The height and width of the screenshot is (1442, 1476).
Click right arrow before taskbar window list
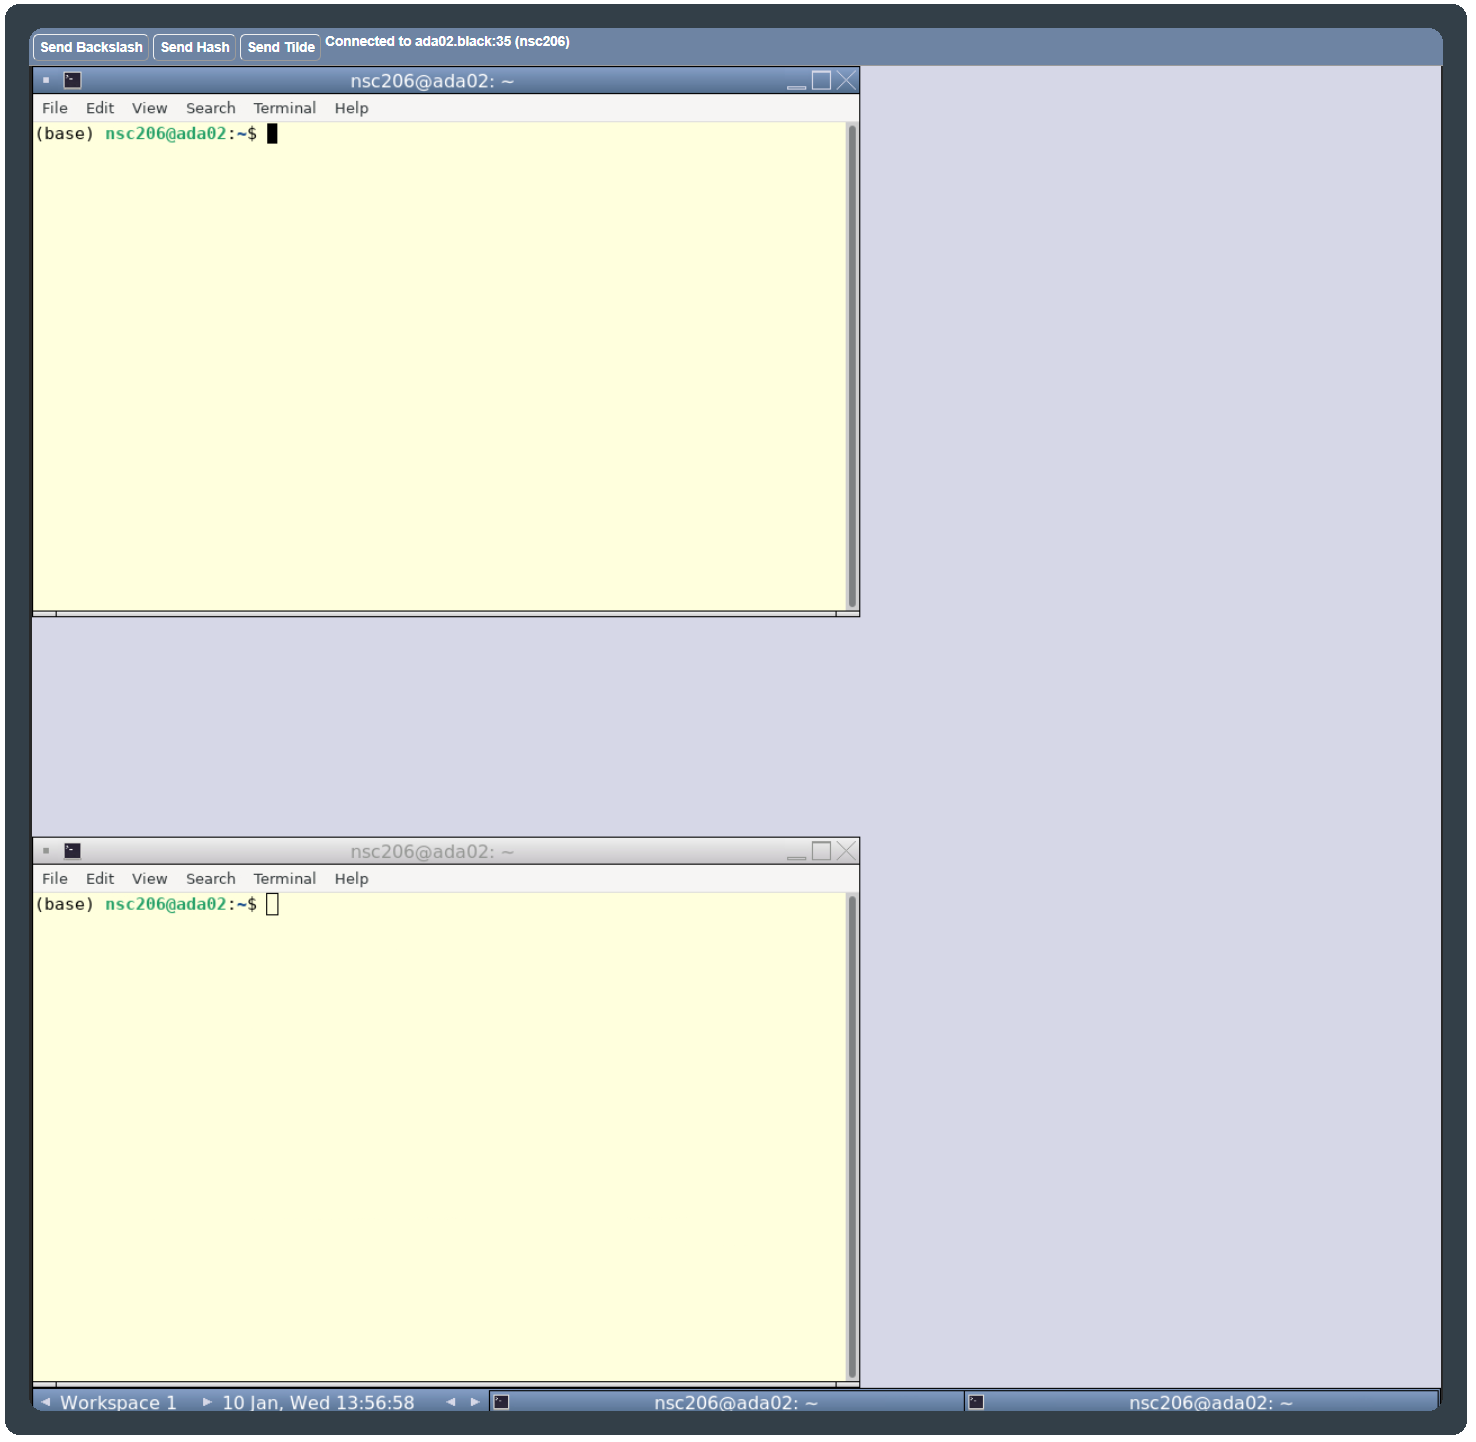[x=475, y=1403]
